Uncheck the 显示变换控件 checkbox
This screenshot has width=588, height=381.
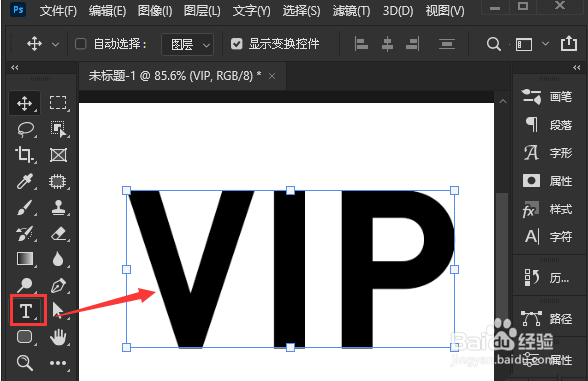pyautogui.click(x=237, y=44)
